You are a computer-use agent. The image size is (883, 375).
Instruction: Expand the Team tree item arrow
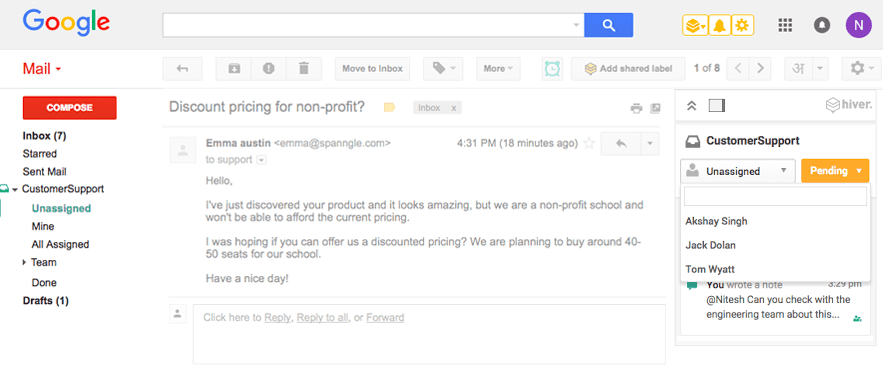click(x=24, y=262)
